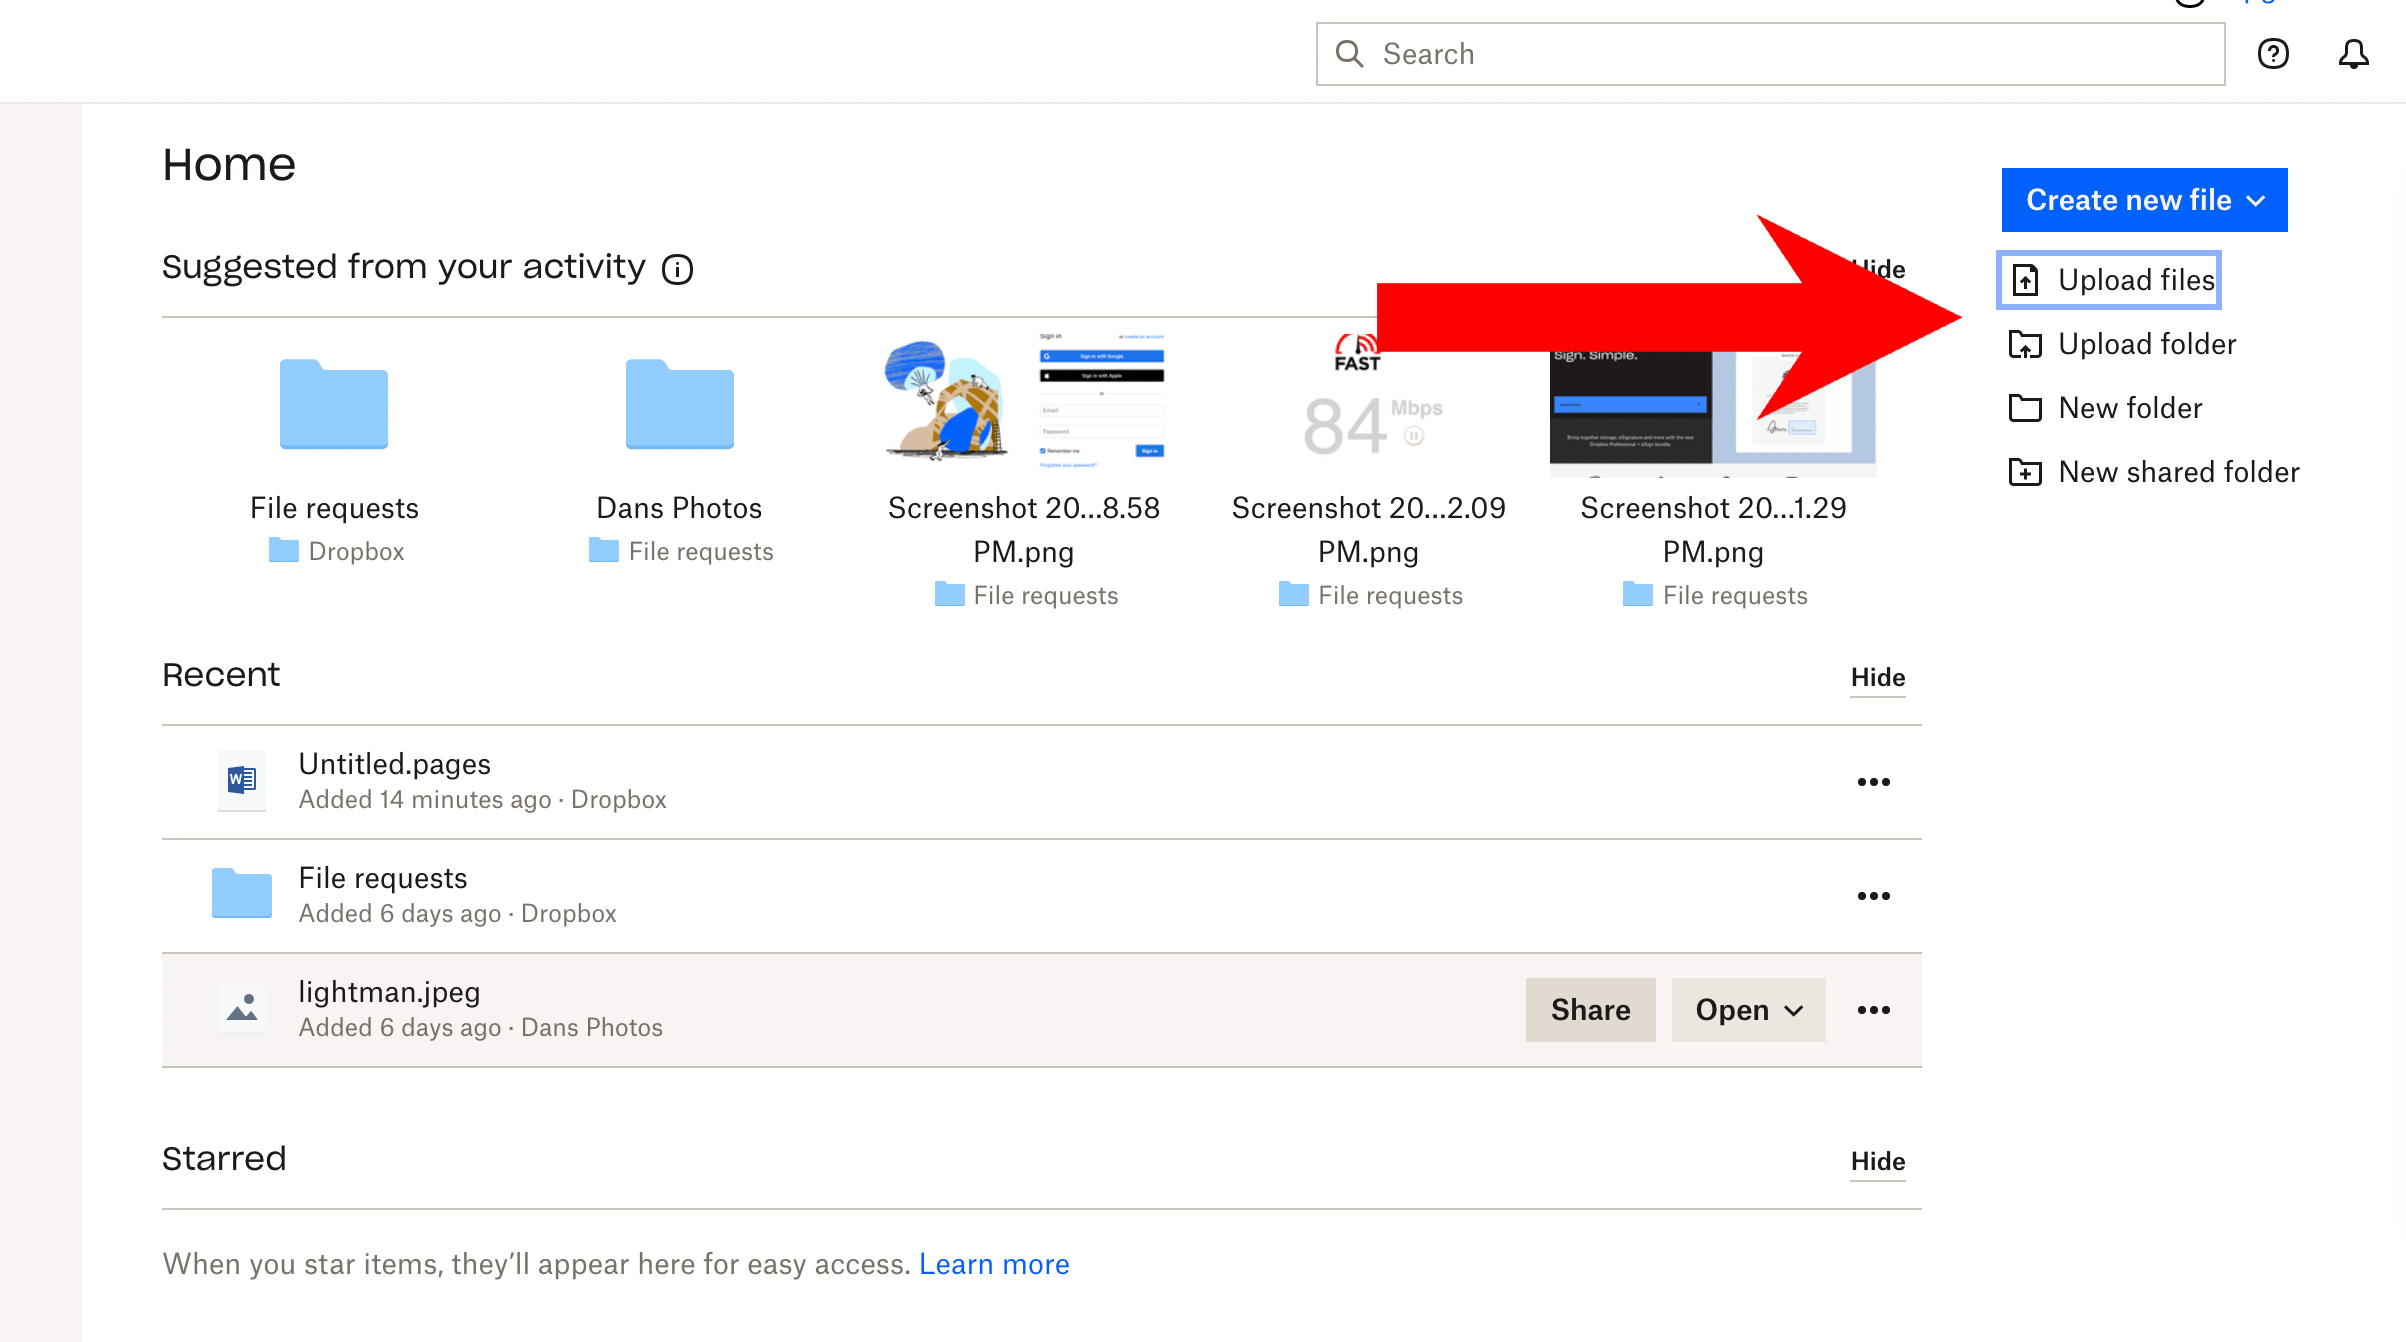
Task: Click the Upload folder icon
Action: point(2025,344)
